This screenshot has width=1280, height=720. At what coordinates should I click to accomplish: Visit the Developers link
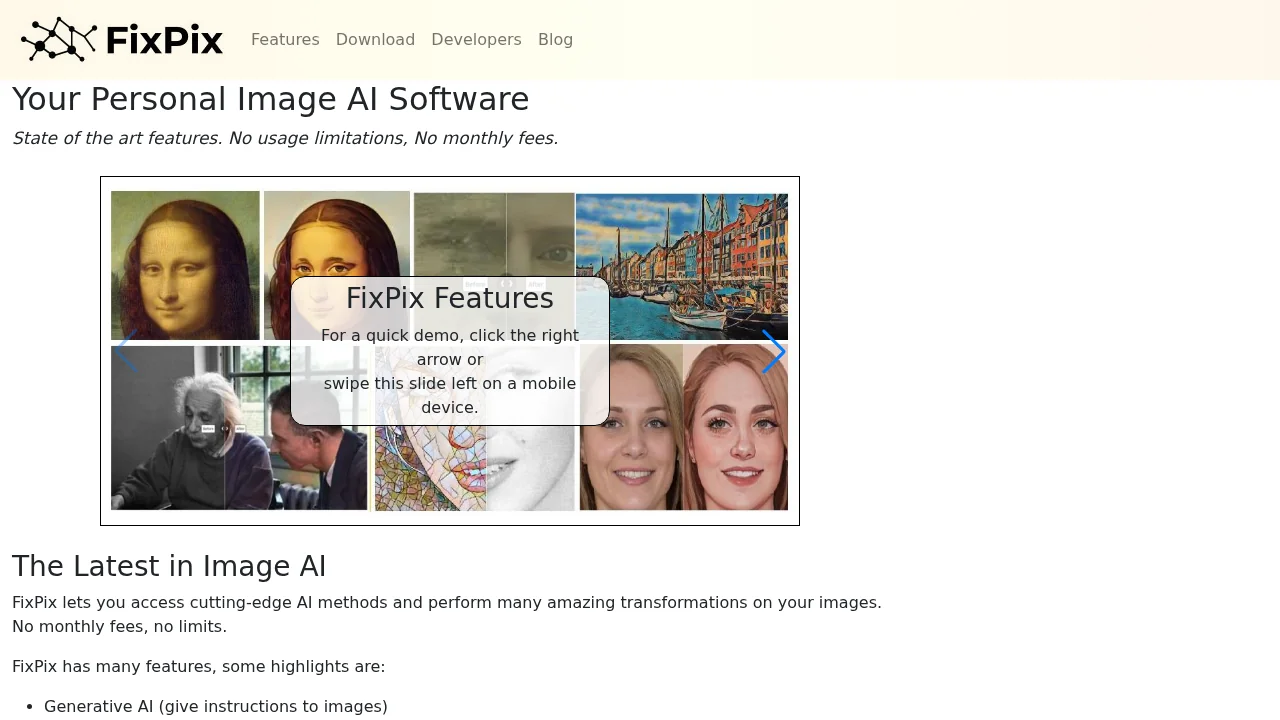click(x=476, y=40)
